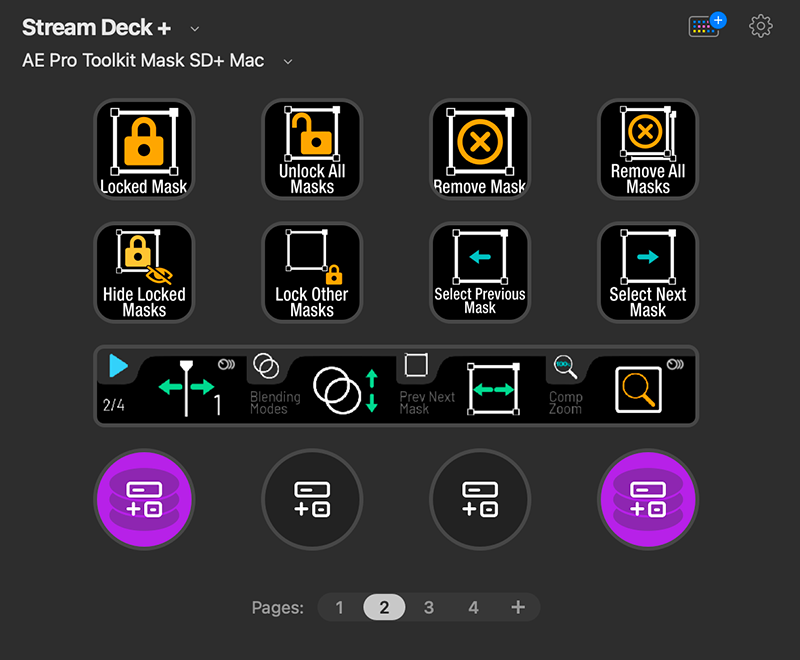Click the orange magnifier zoom dial key
The image size is (800, 660).
point(640,388)
